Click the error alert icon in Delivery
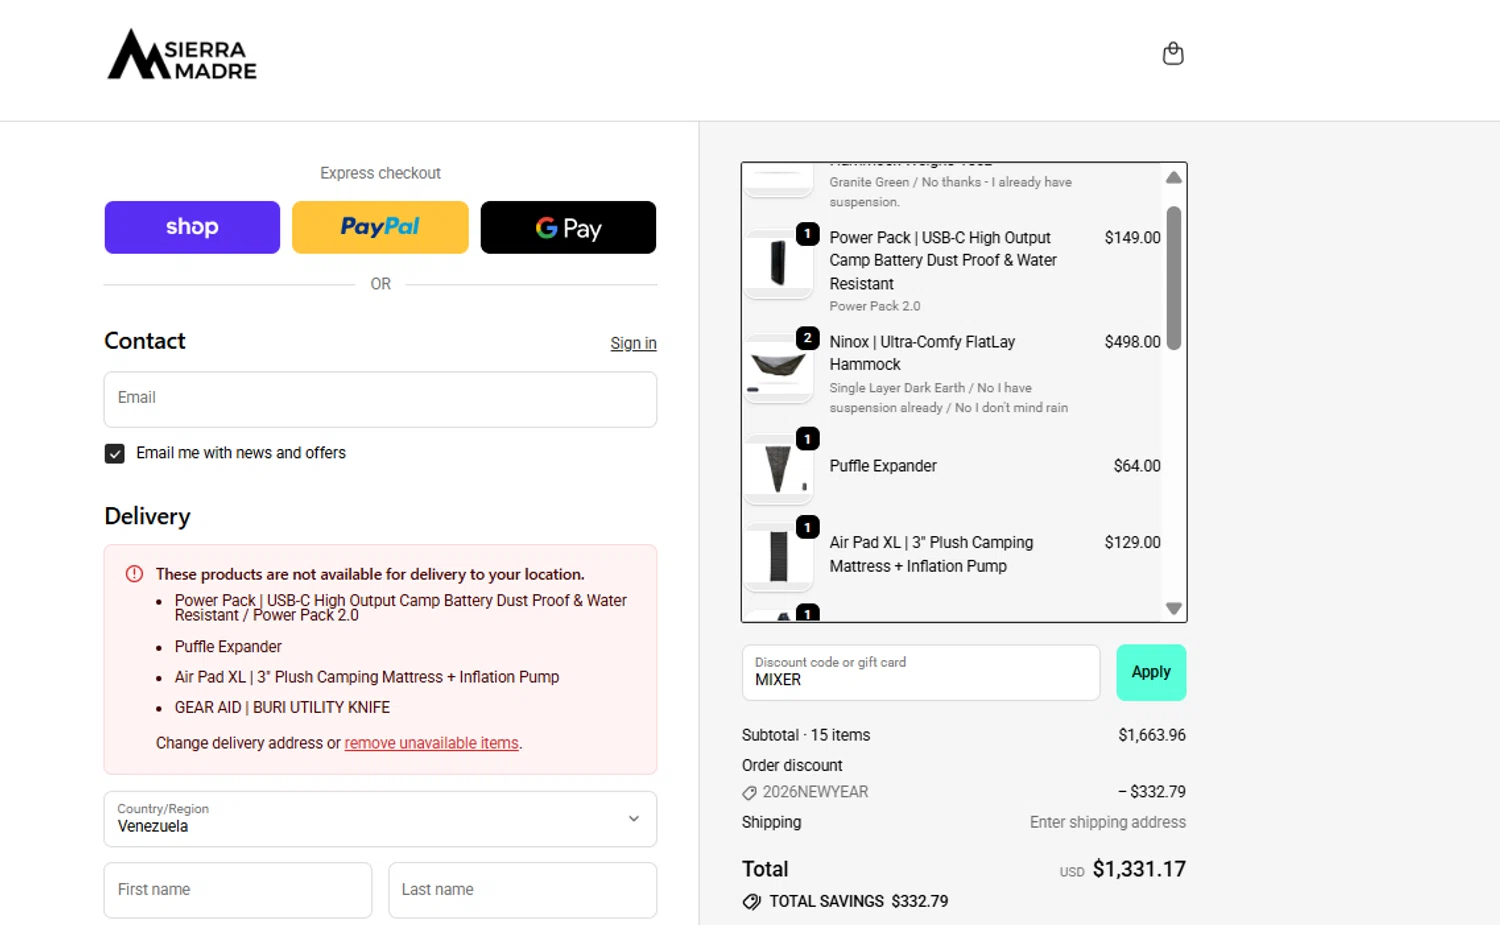The height and width of the screenshot is (925, 1500). (134, 574)
